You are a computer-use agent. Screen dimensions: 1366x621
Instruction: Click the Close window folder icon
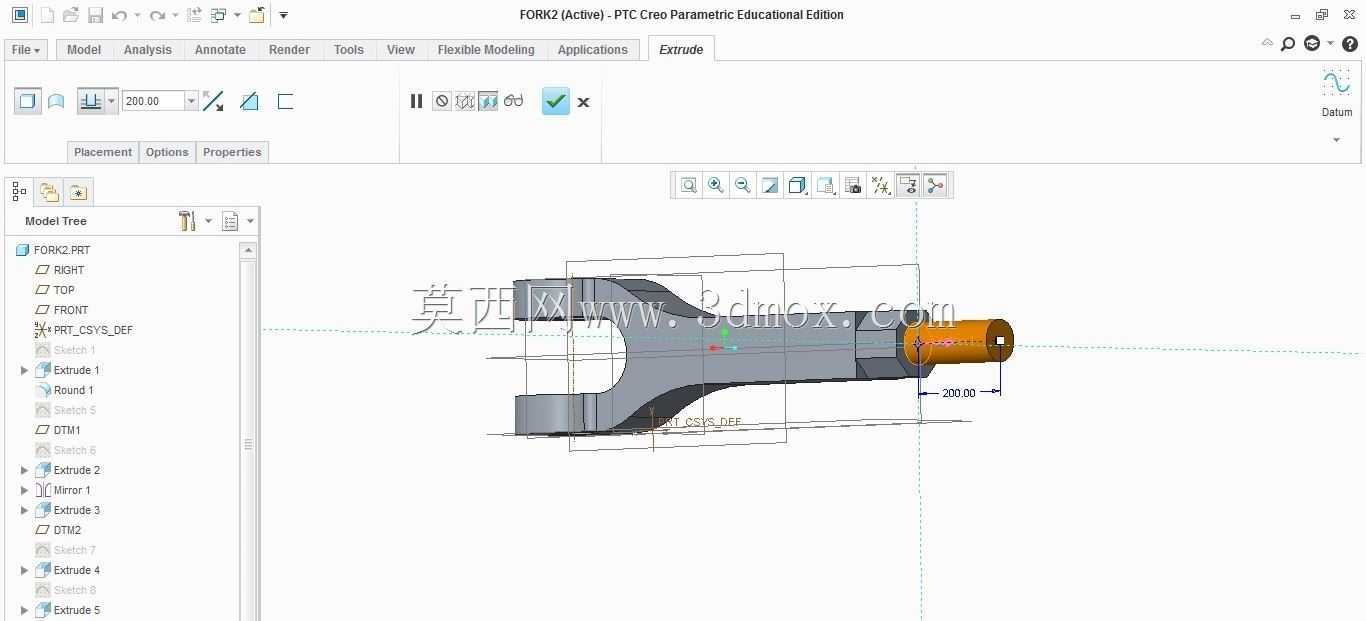tap(257, 15)
